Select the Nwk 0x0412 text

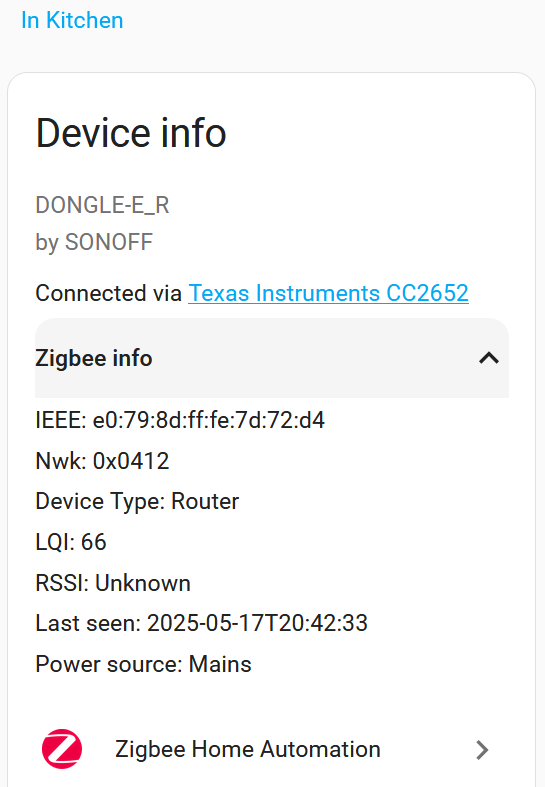tap(102, 461)
